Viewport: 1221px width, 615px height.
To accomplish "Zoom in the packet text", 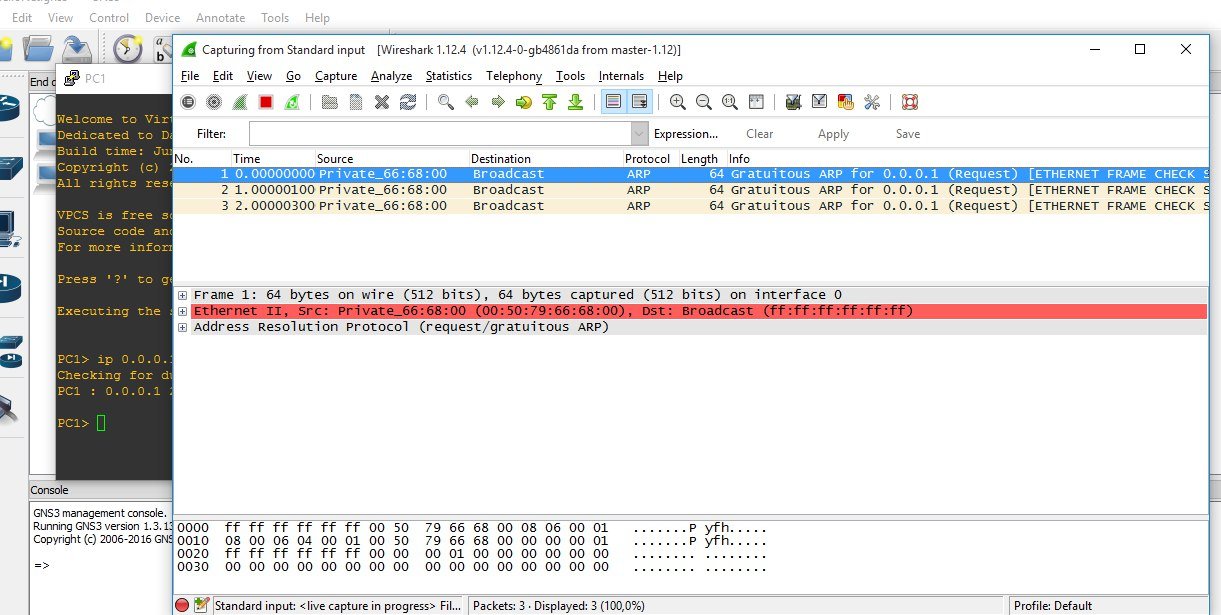I will point(678,102).
